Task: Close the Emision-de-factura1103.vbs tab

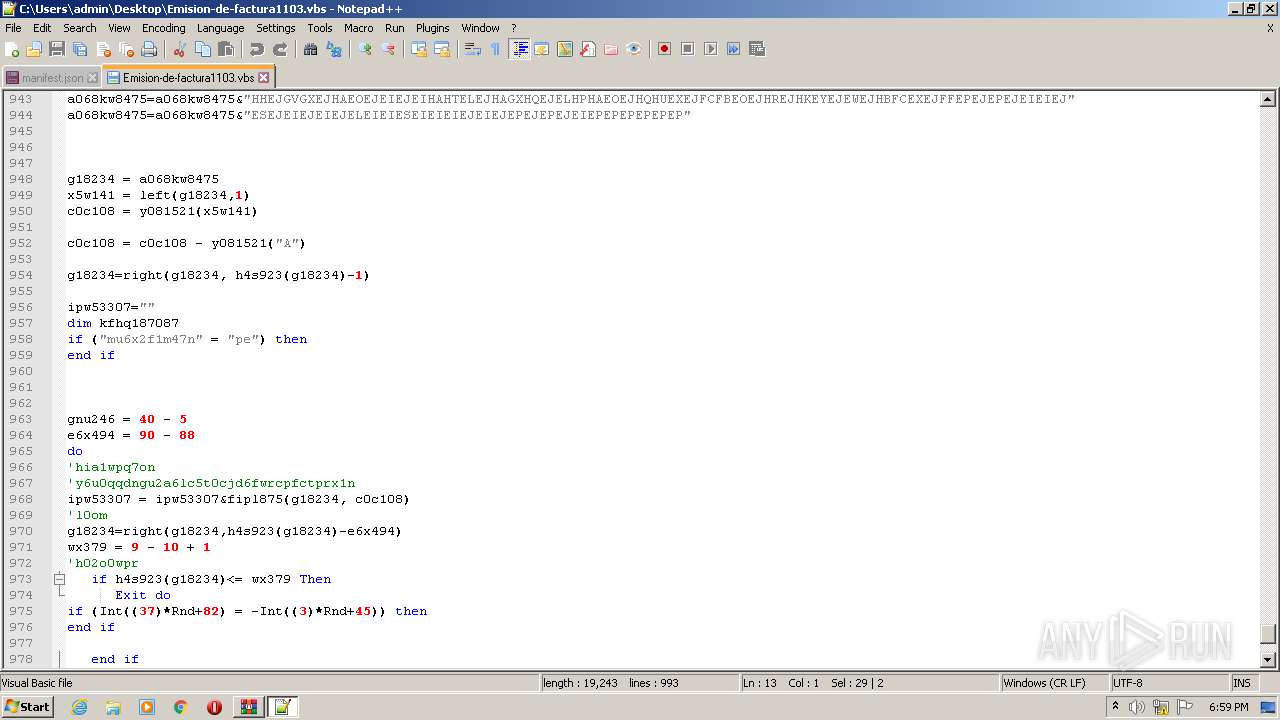Action: pos(264,77)
